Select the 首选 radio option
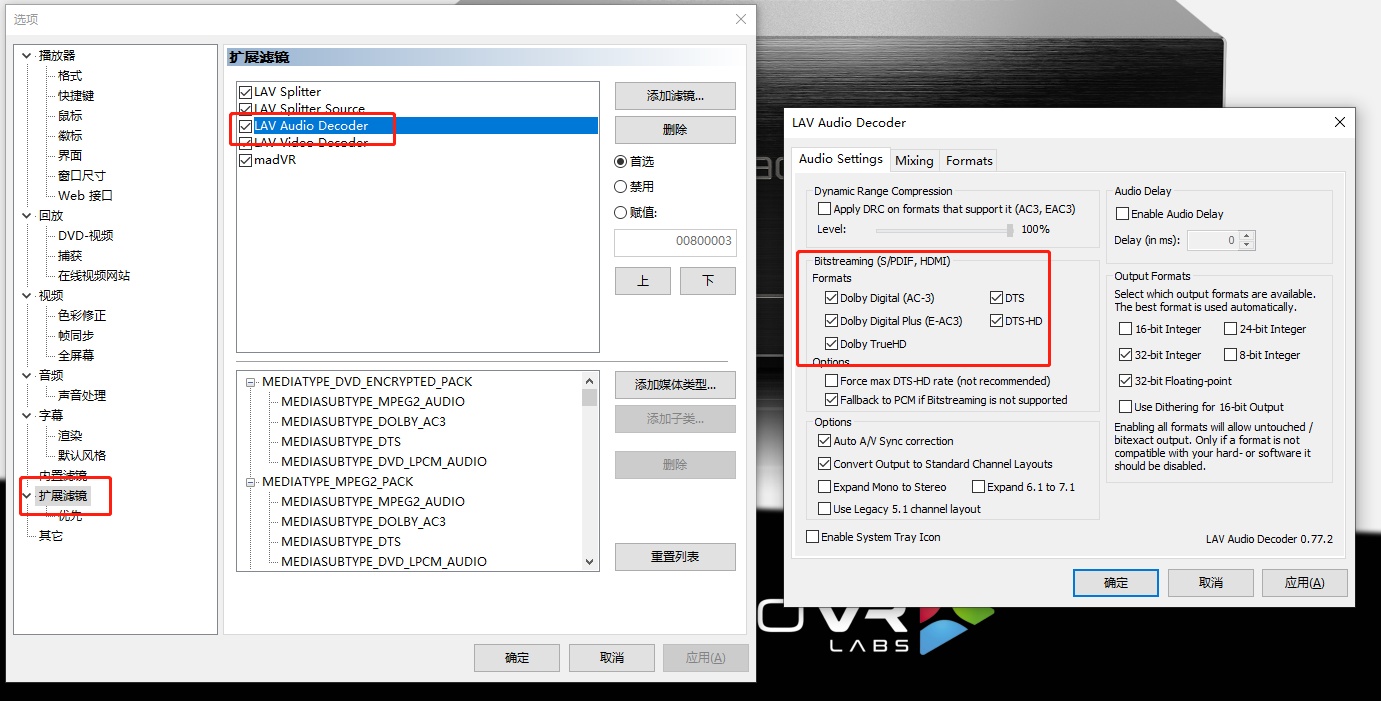 coord(620,161)
